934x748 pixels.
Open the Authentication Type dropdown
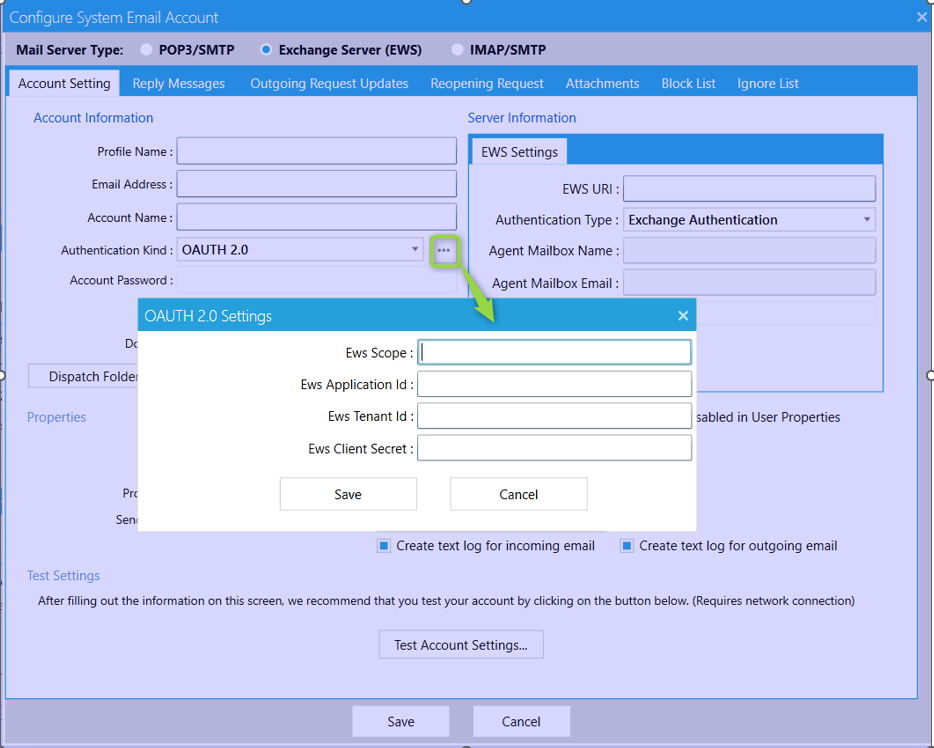click(749, 220)
